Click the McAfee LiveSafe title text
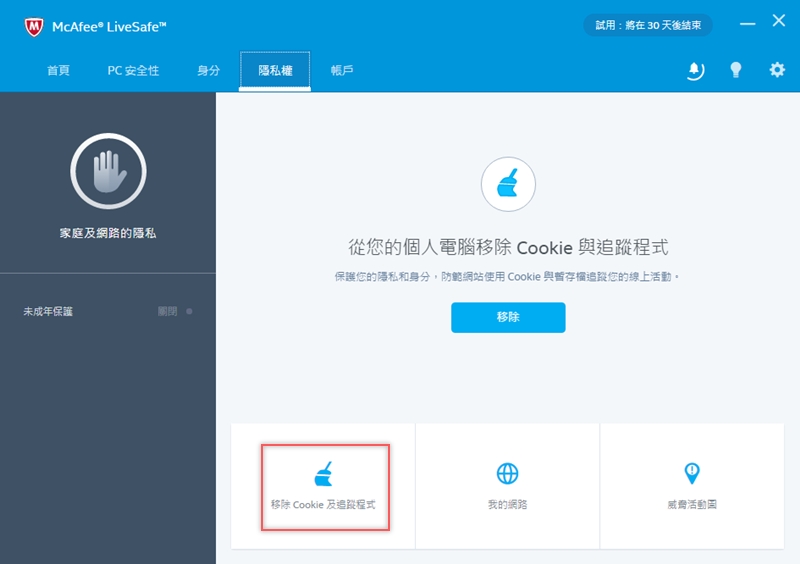 [109, 27]
